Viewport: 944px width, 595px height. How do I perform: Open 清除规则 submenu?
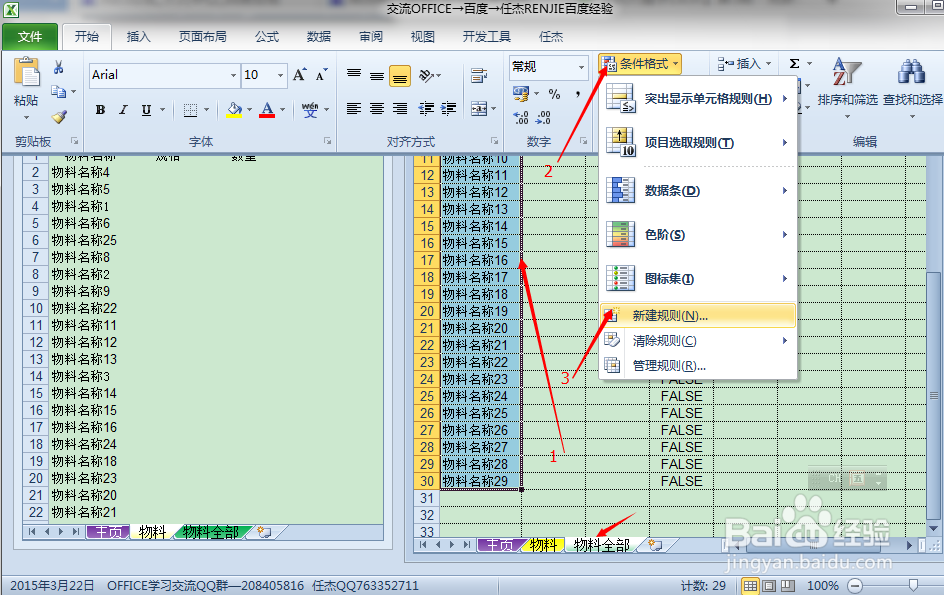click(698, 341)
